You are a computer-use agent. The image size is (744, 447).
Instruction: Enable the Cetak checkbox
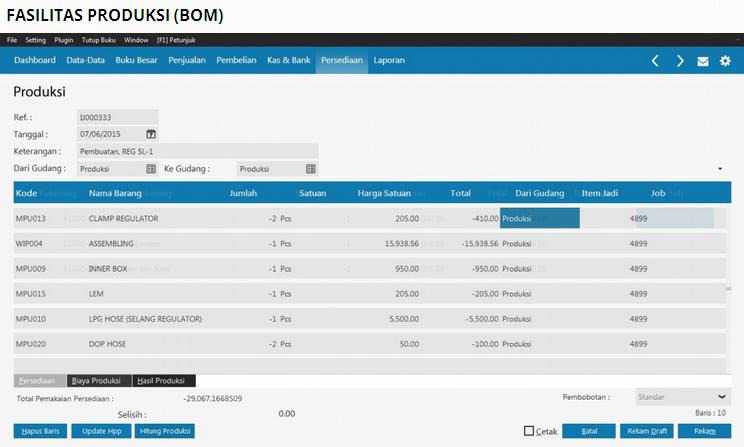point(529,431)
